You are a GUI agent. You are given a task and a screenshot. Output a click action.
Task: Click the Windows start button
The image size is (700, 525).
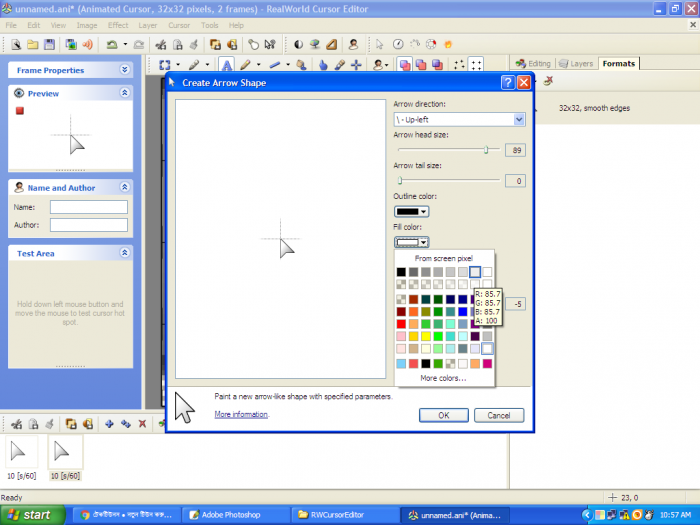(x=31, y=515)
